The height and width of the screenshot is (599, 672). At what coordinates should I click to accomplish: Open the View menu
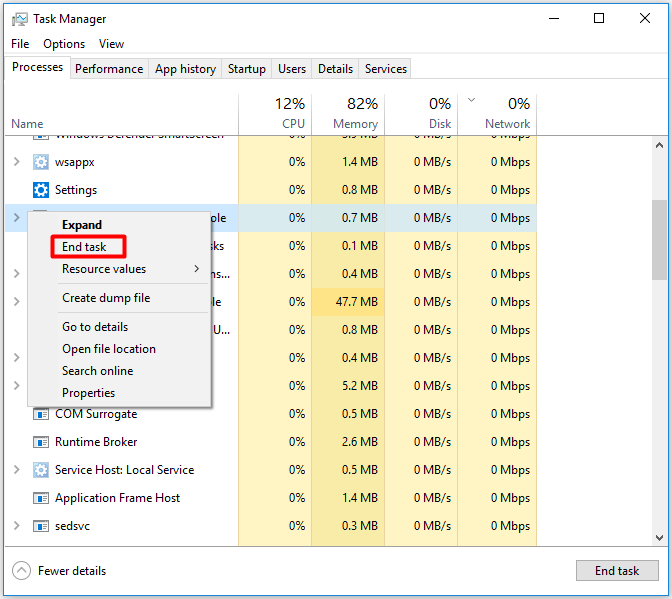[111, 44]
